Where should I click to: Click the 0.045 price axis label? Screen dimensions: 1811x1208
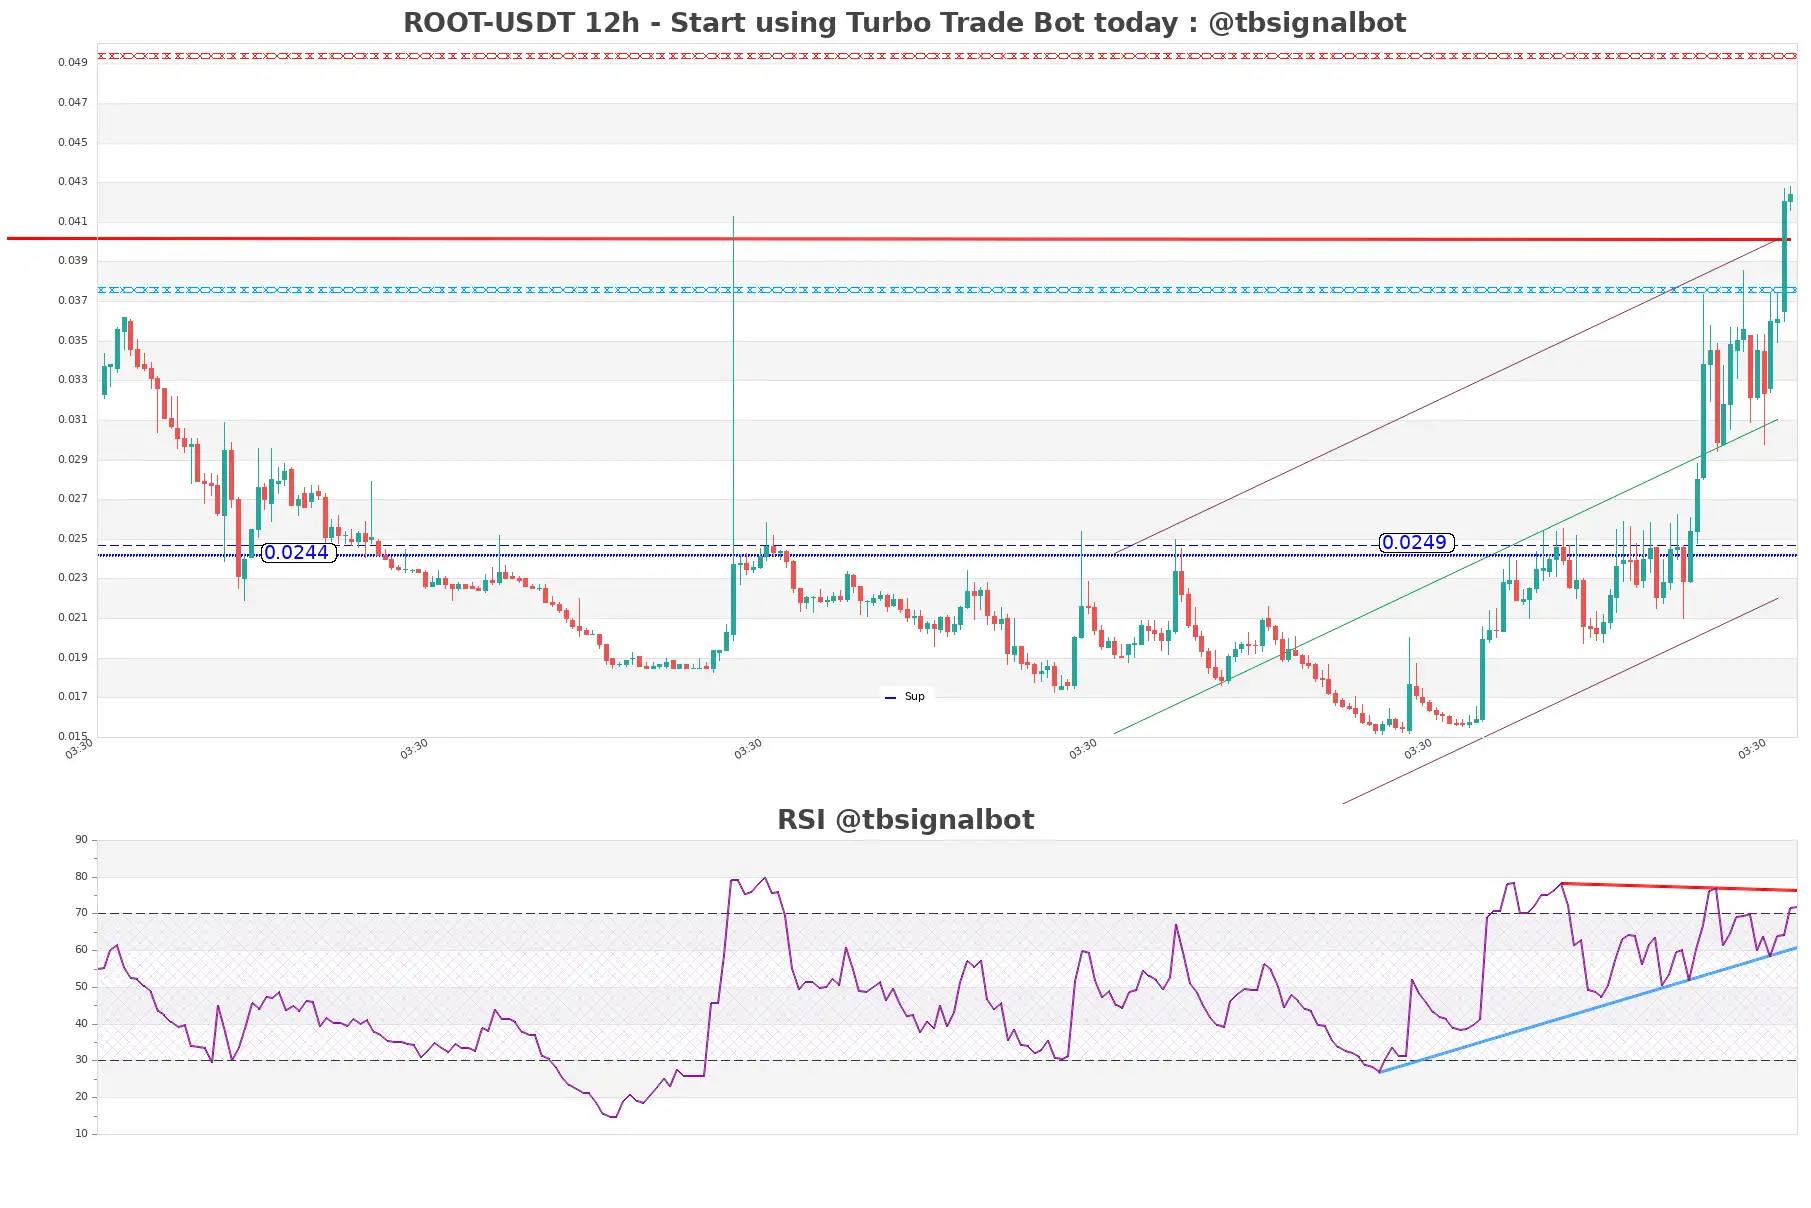pyautogui.click(x=72, y=142)
